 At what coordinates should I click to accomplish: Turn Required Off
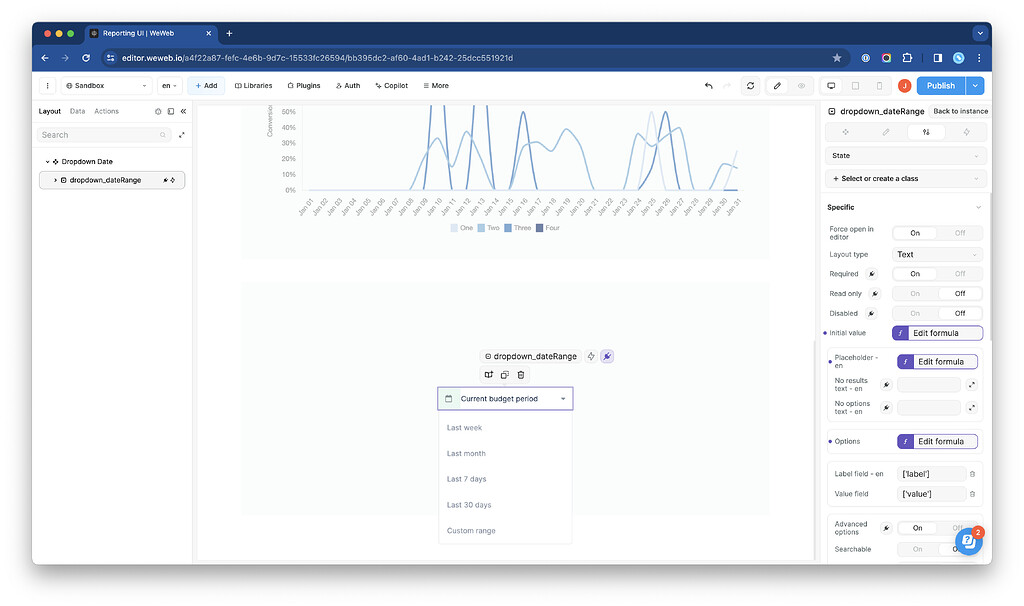click(959, 274)
